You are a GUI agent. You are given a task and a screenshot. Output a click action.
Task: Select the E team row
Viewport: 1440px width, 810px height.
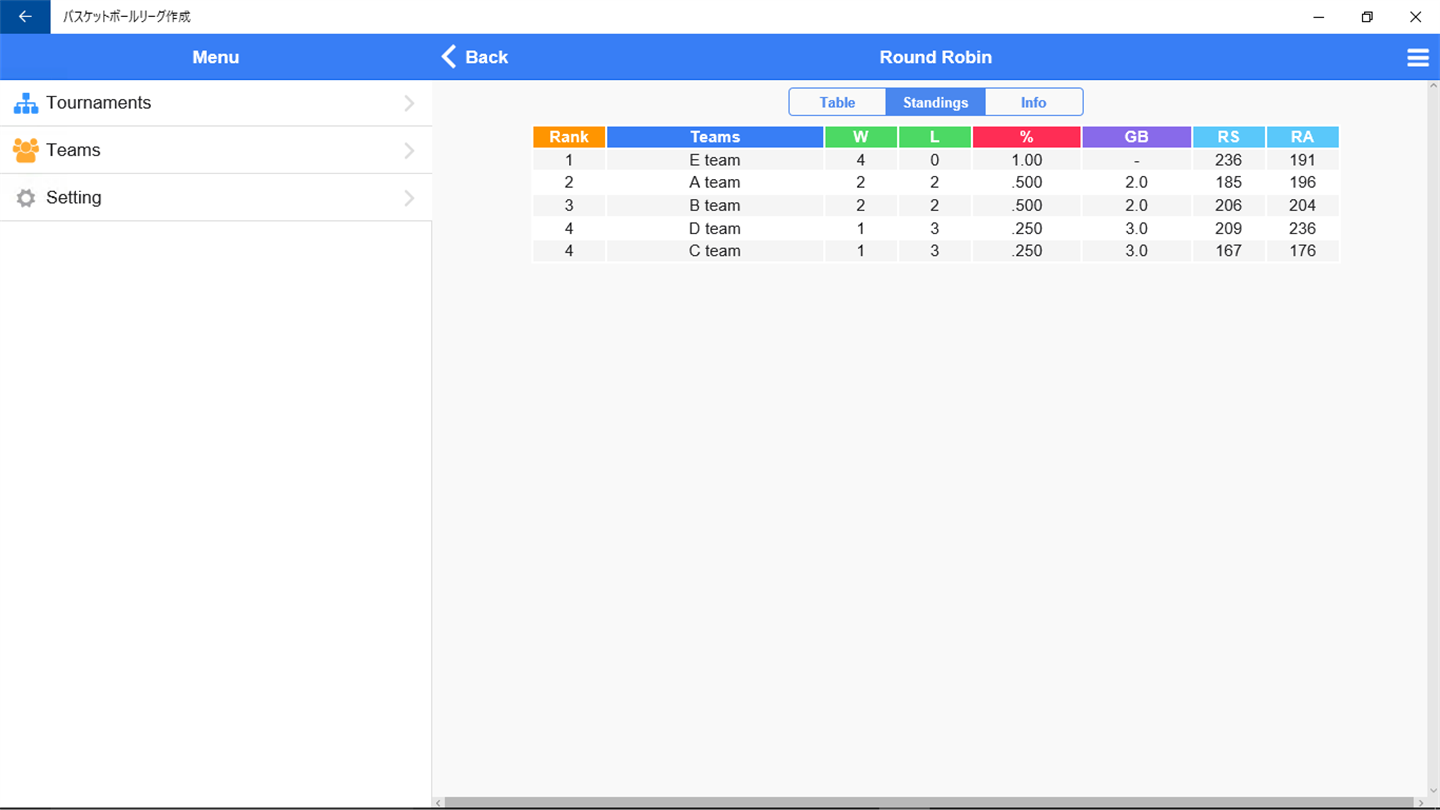pos(935,160)
